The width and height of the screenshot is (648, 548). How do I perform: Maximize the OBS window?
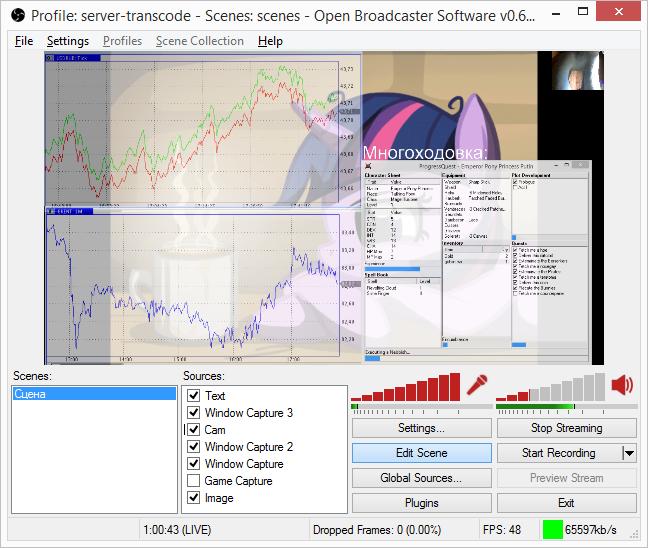click(583, 12)
